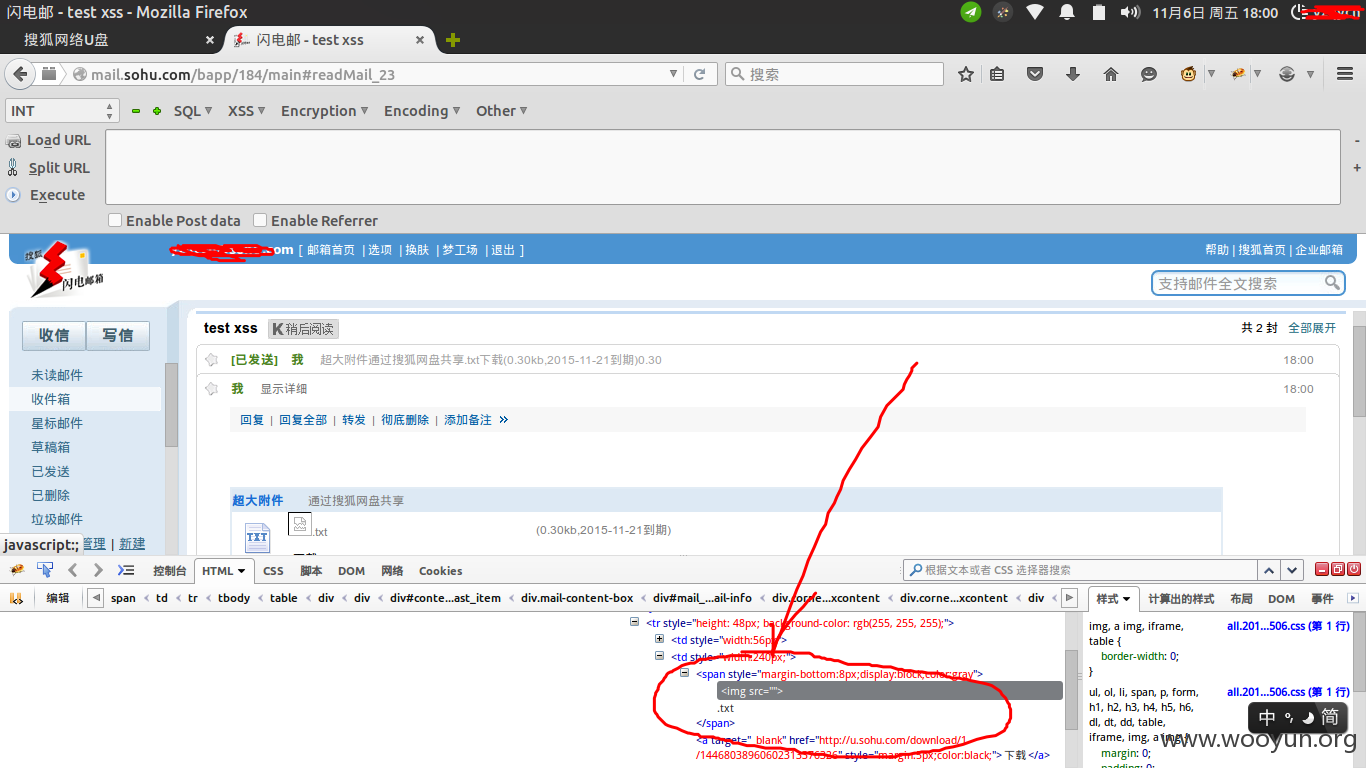Activate the Firebug inspect element pointer
The image size is (1366, 768).
(45, 570)
